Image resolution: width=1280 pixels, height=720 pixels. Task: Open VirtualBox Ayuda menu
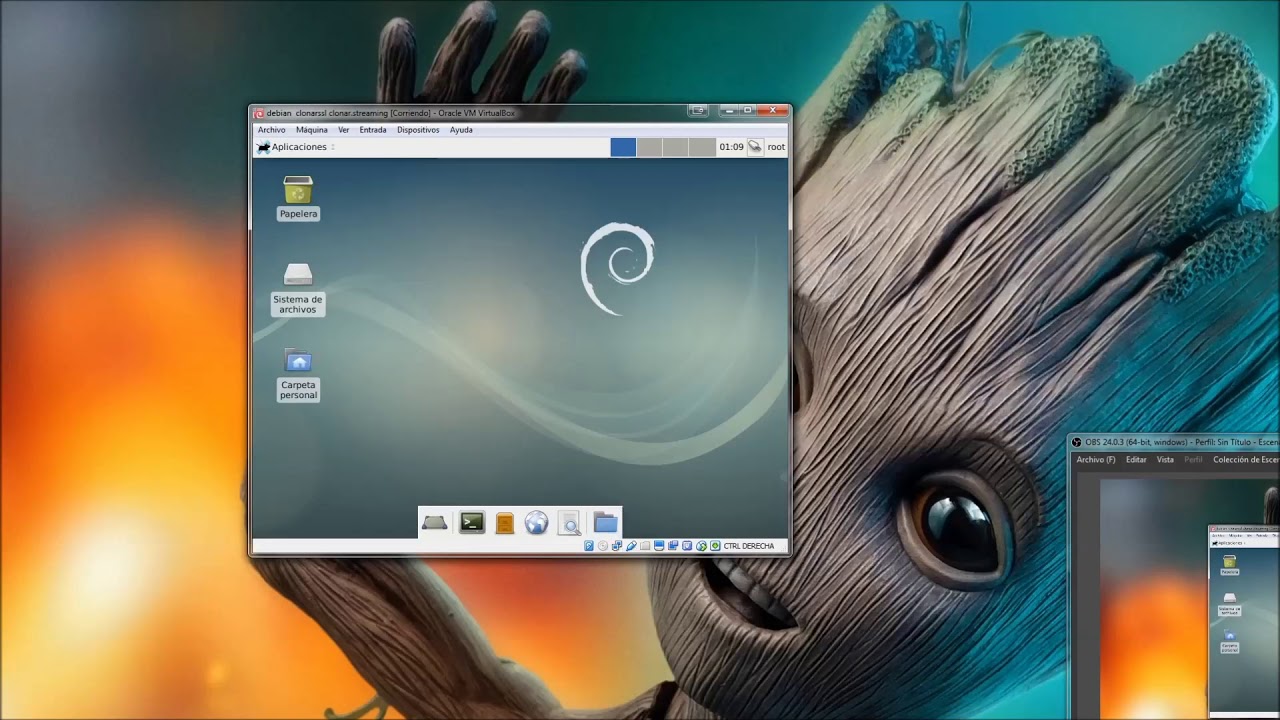click(x=461, y=130)
